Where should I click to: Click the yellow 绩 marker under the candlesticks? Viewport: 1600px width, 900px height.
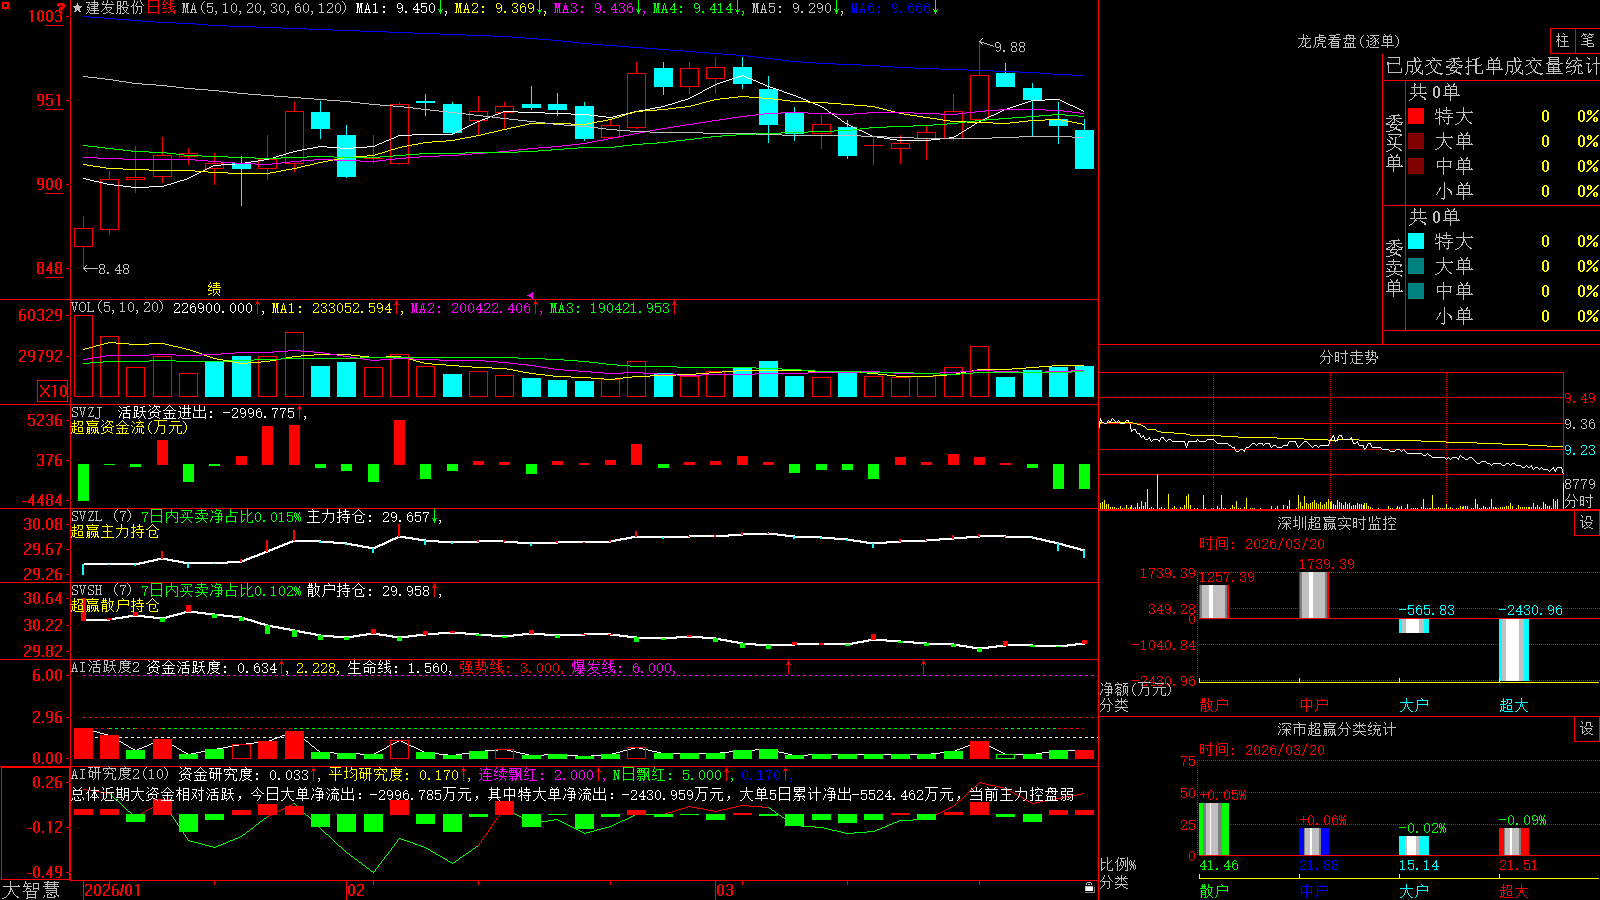point(214,288)
